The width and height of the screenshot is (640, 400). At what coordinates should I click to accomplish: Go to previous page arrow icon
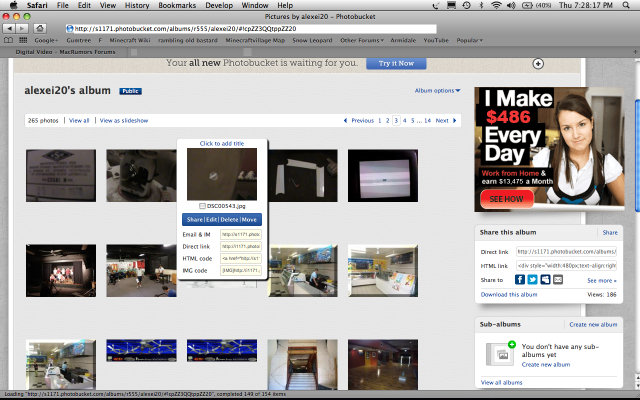point(345,120)
